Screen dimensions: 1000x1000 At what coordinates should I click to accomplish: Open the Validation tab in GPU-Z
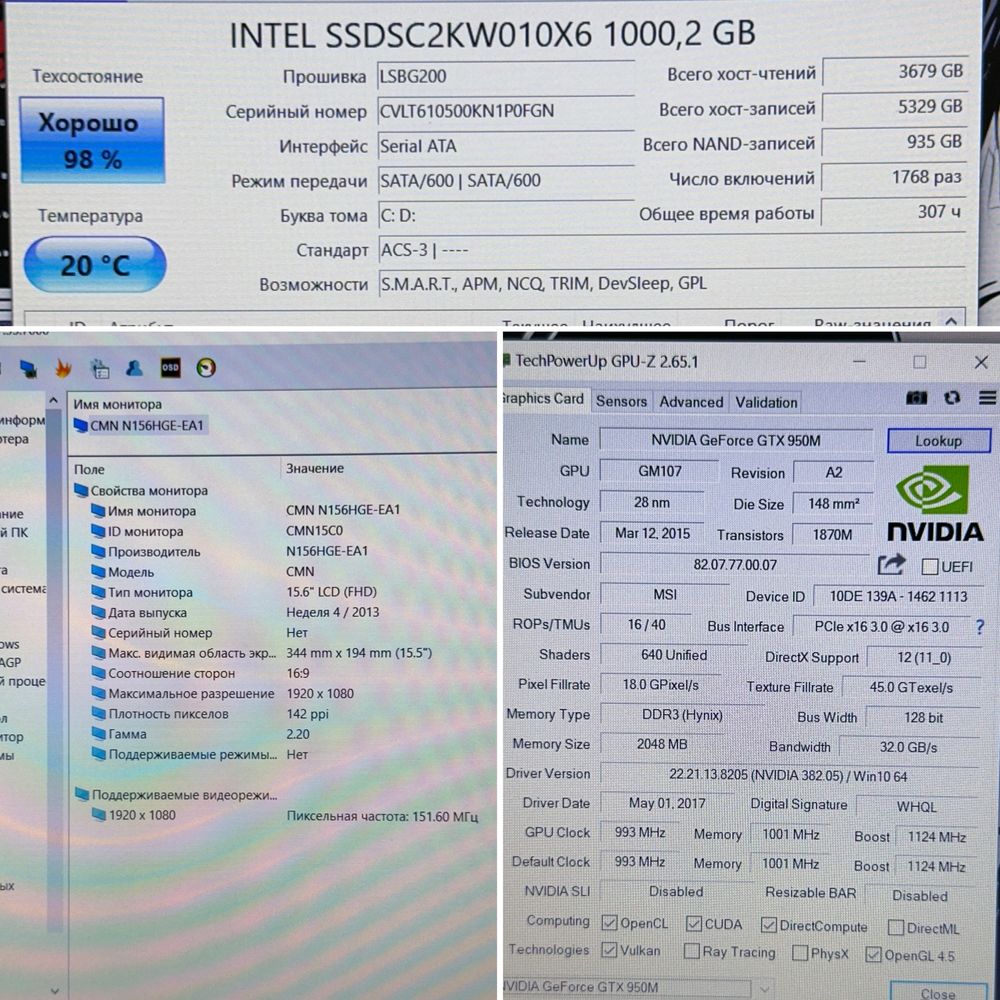pos(766,402)
